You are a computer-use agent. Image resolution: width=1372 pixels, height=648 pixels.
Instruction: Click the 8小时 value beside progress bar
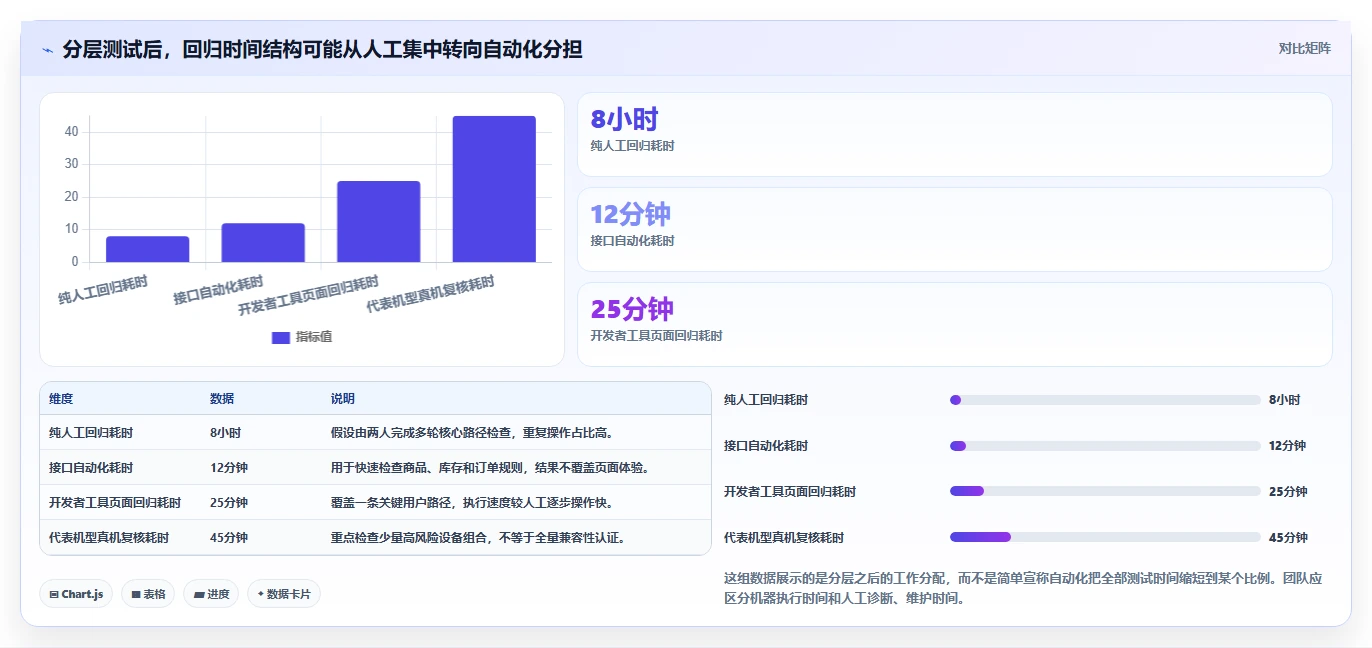(x=1284, y=400)
